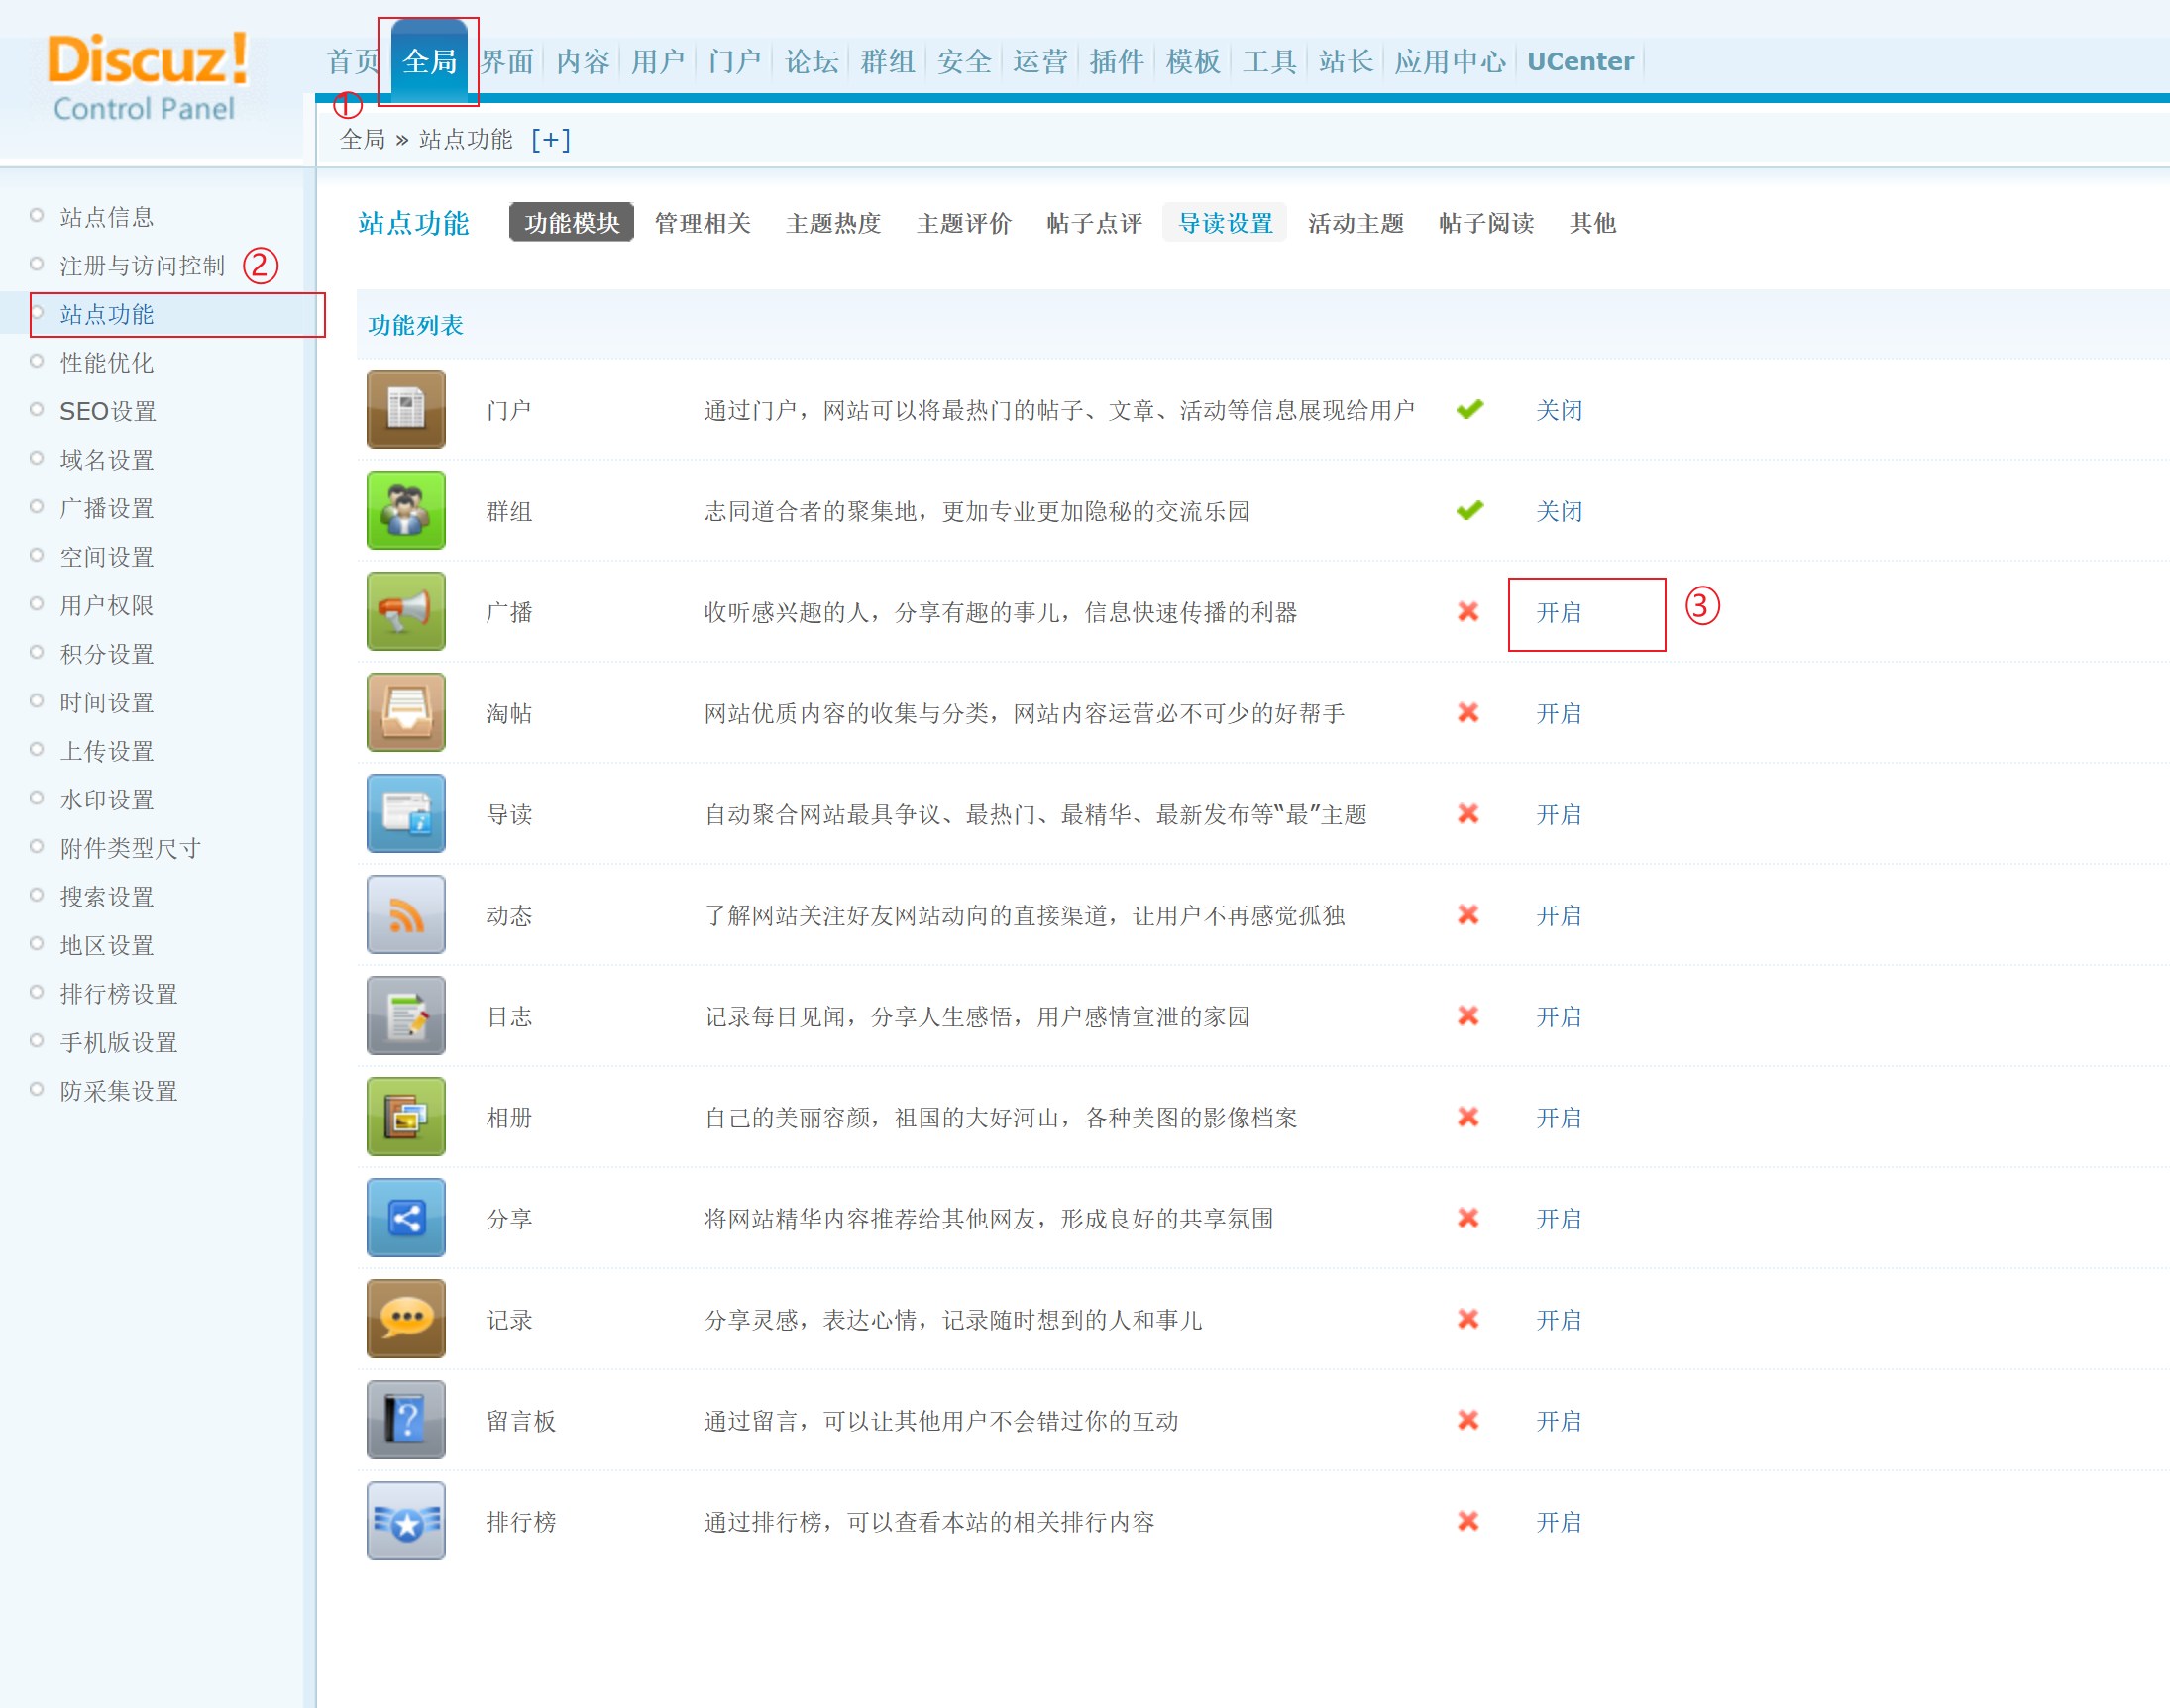
Task: Open the UCenter link in top menu
Action: (x=1579, y=62)
